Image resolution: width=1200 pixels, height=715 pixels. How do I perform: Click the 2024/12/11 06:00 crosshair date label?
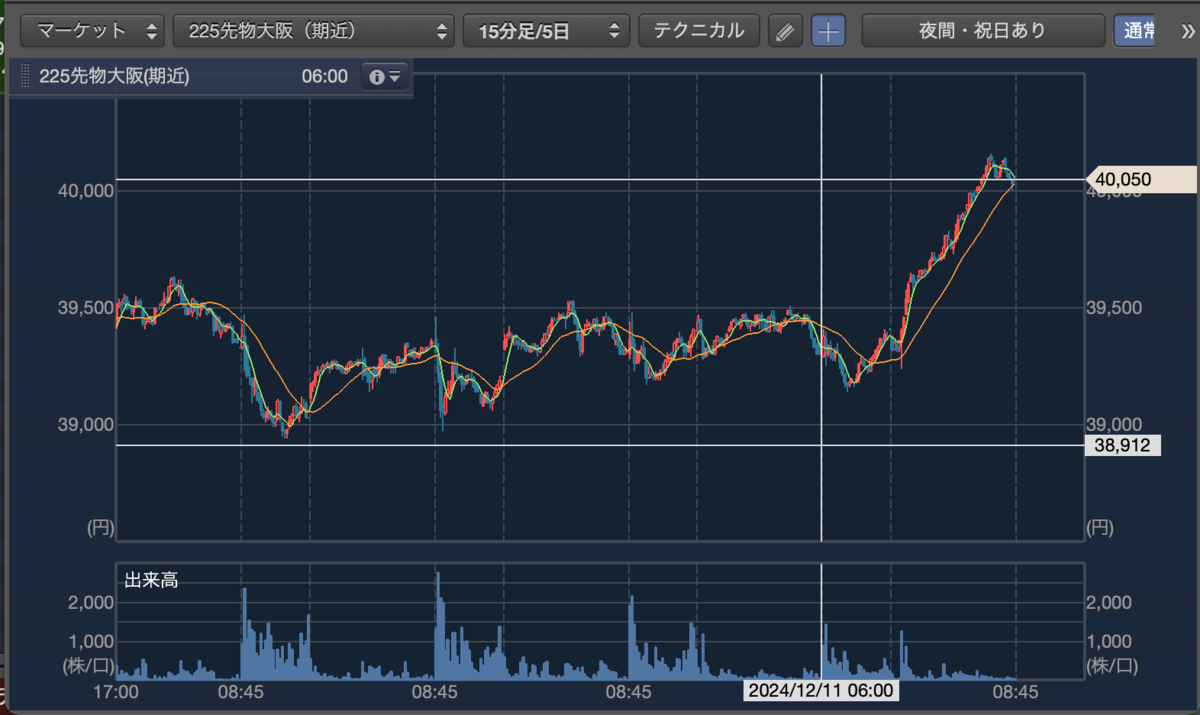click(820, 692)
